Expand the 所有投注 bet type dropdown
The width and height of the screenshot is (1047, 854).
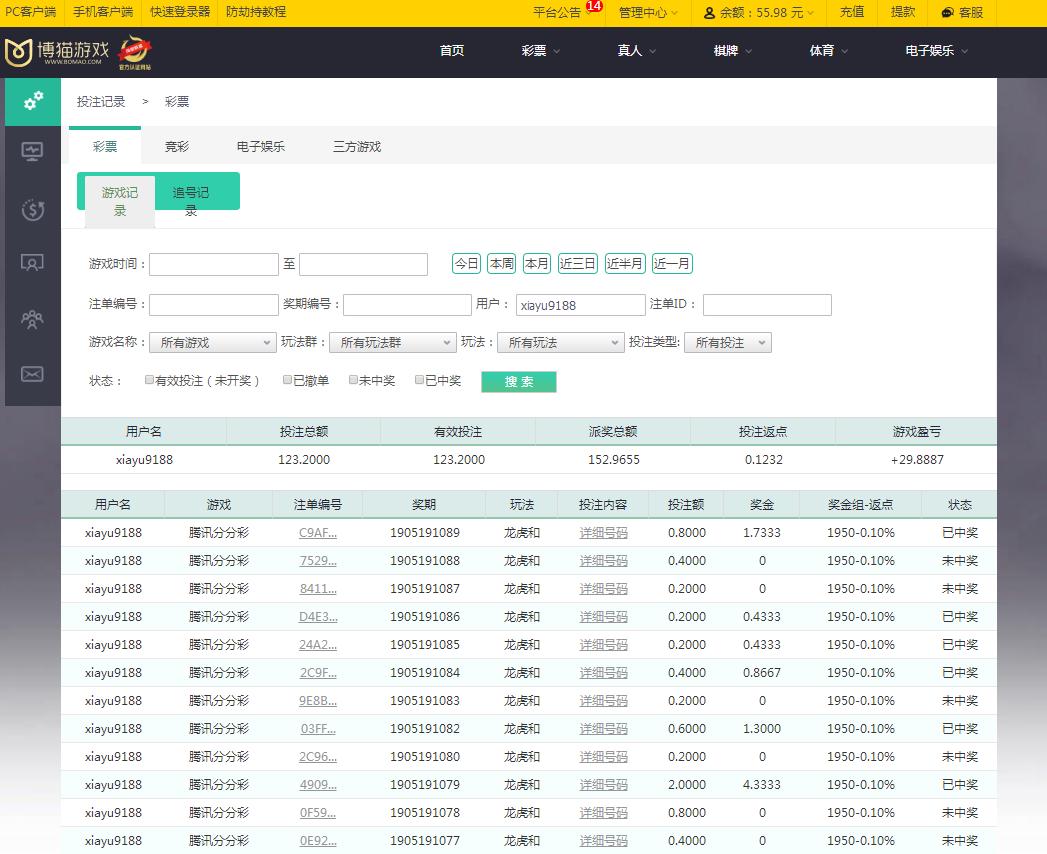pos(727,343)
